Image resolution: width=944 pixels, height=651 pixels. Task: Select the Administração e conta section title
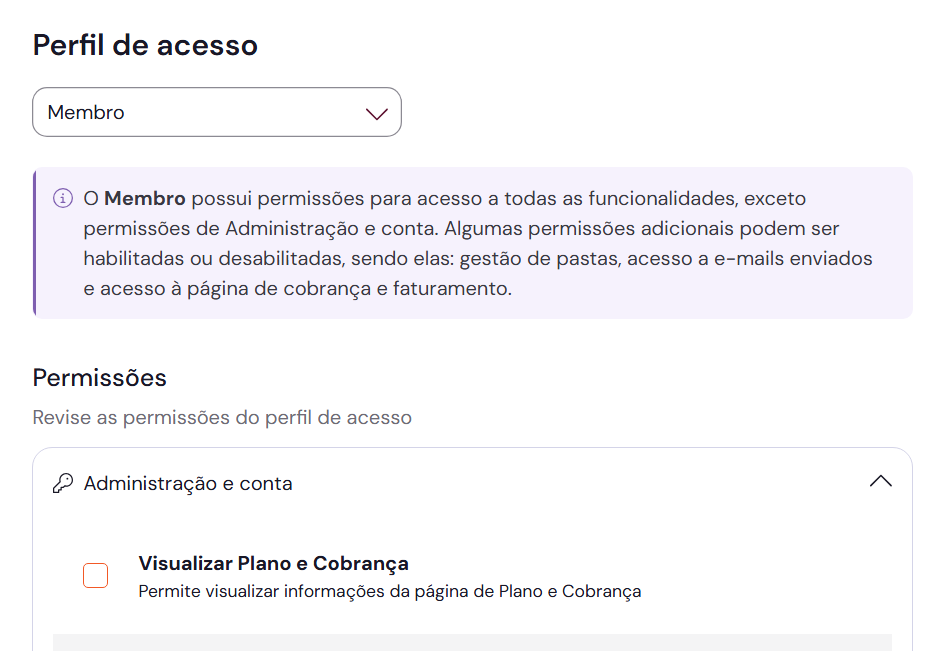(188, 484)
